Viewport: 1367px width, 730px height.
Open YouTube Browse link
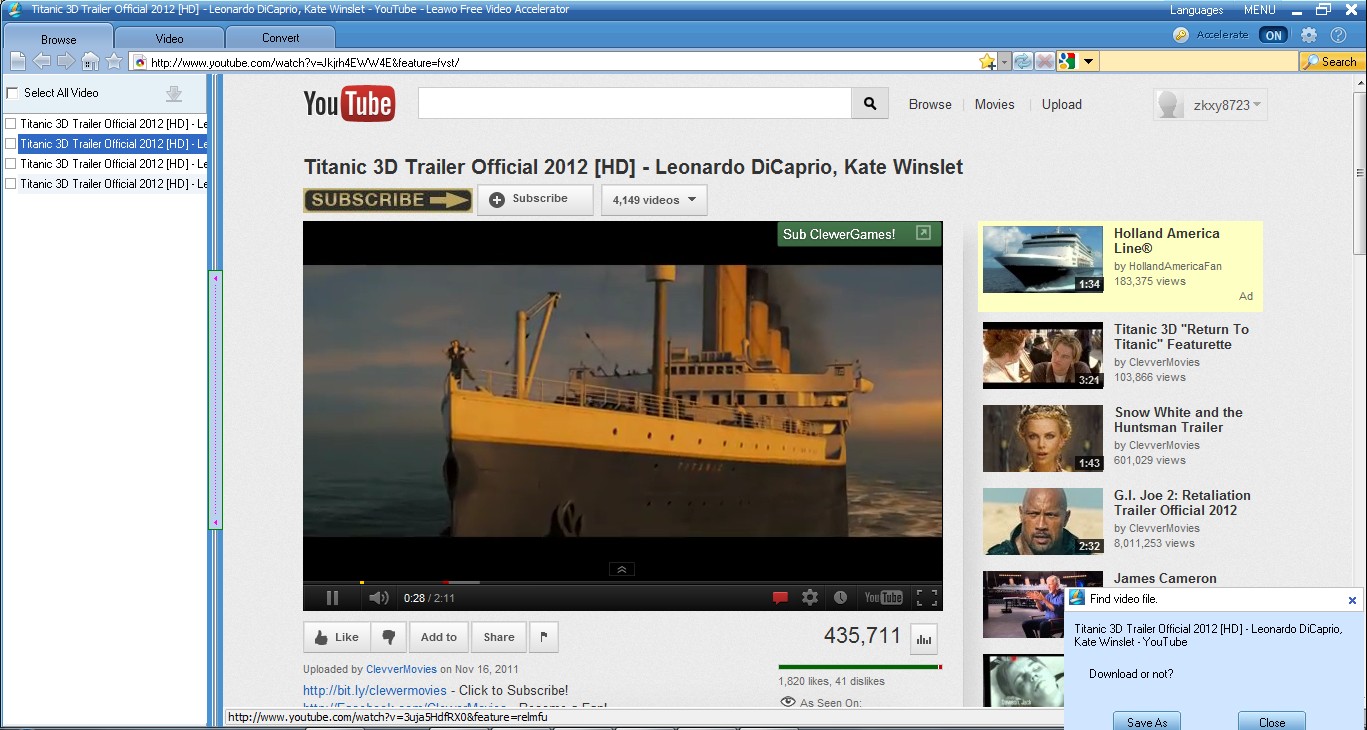tap(930, 104)
